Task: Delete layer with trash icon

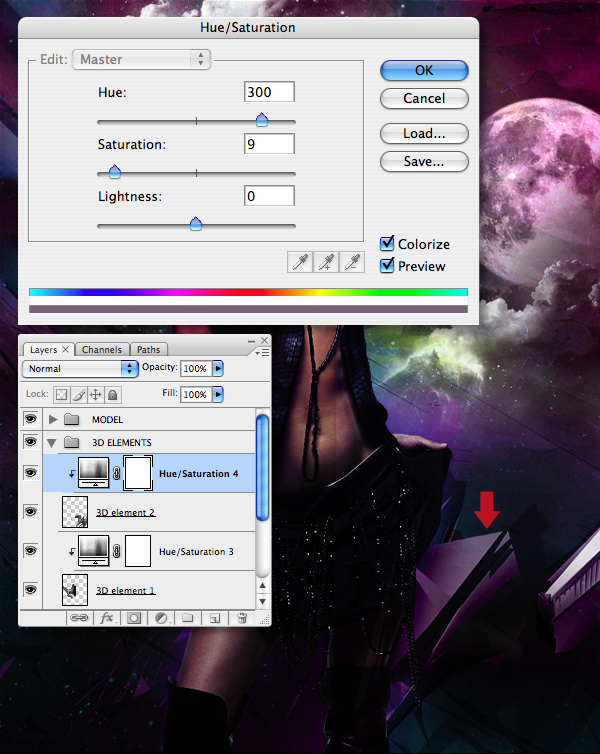Action: (x=242, y=618)
